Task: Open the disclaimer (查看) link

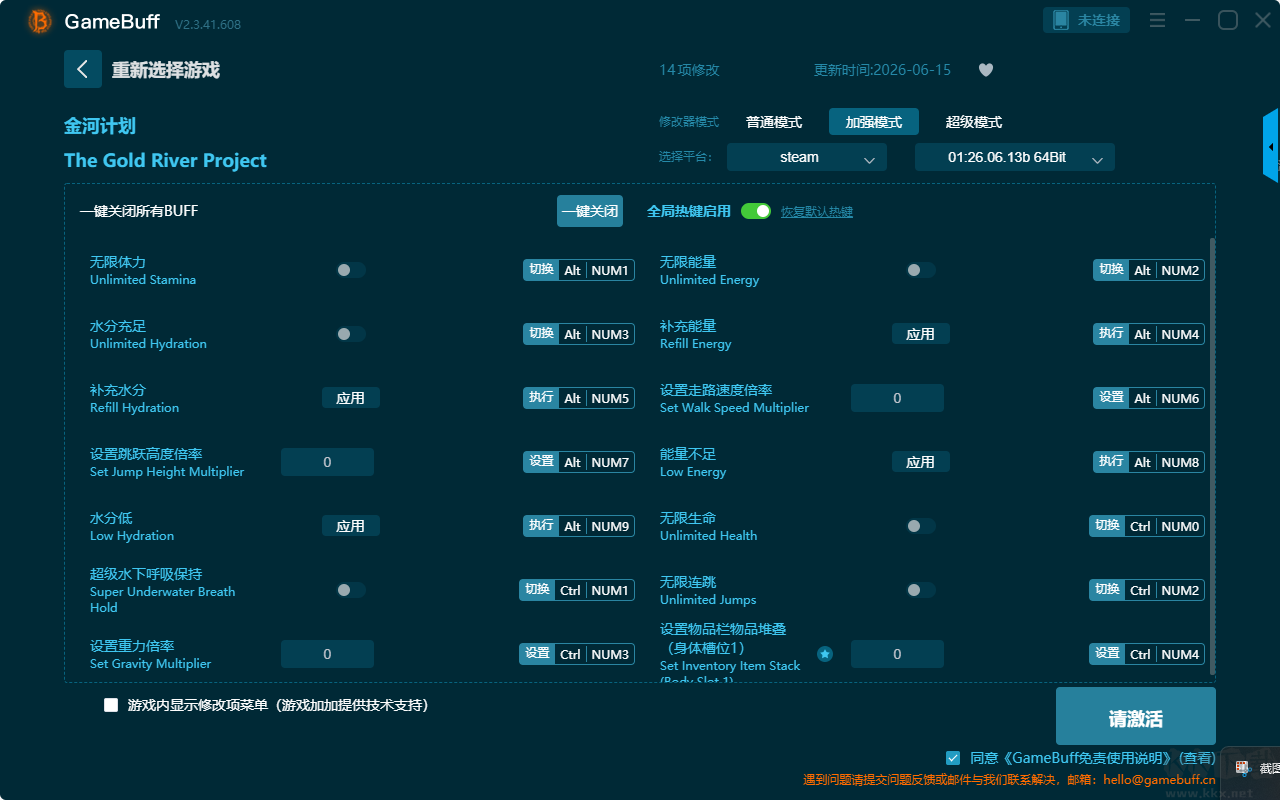Action: pos(1198,759)
